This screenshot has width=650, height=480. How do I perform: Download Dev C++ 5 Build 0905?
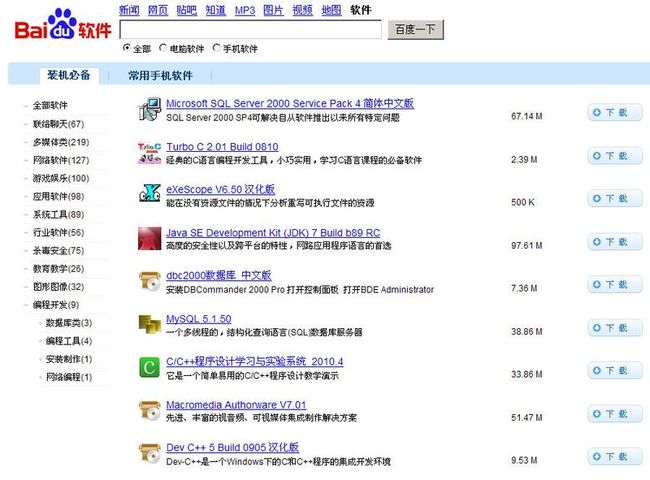[x=615, y=456]
